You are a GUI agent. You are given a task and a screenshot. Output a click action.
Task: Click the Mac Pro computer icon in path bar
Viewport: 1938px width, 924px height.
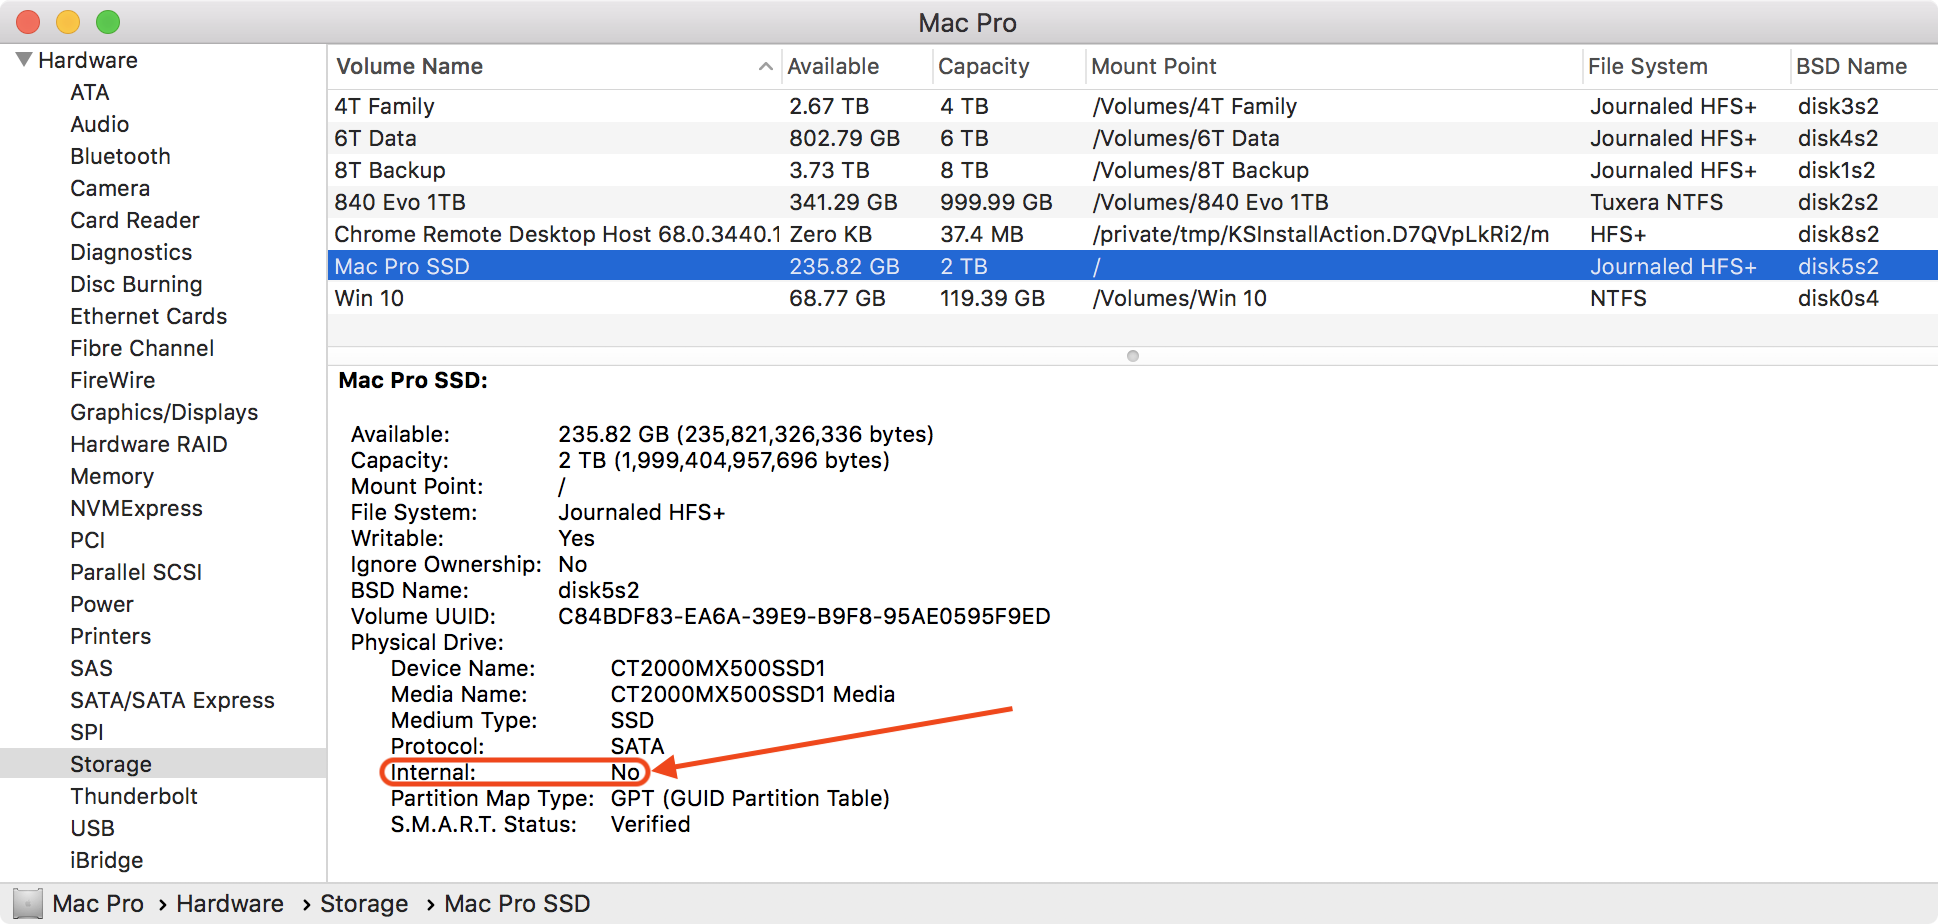click(x=28, y=904)
